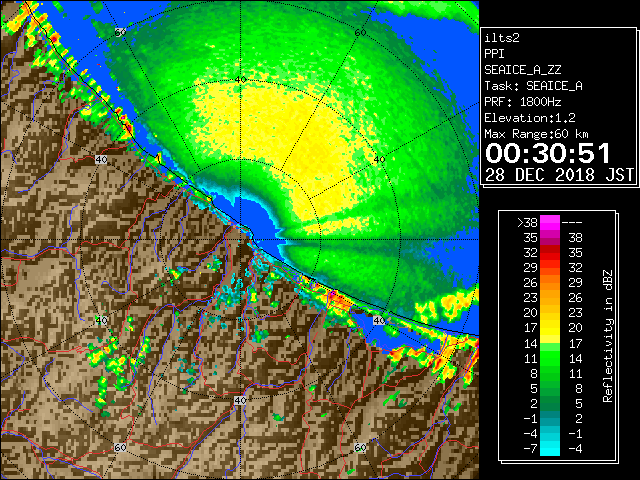Image resolution: width=640 pixels, height=480 pixels.
Task: Click the "60" ring label in the upper-left sea
Action: (120, 32)
